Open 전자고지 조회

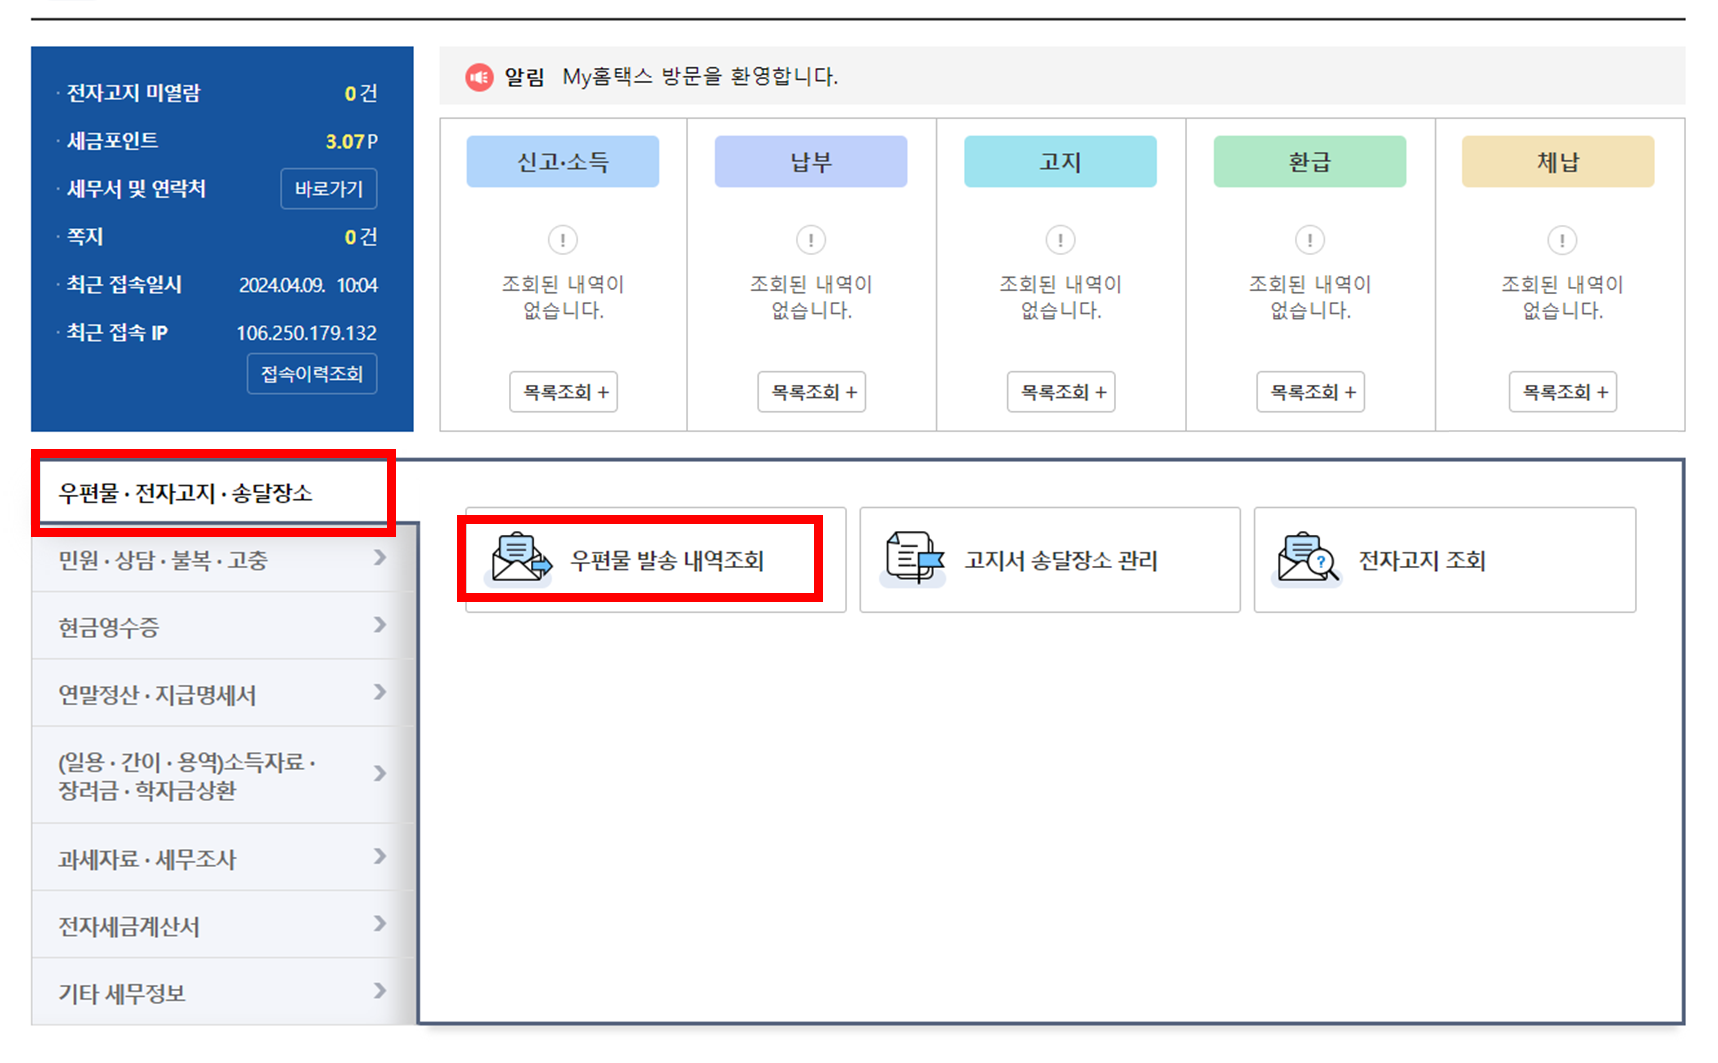[1445, 560]
